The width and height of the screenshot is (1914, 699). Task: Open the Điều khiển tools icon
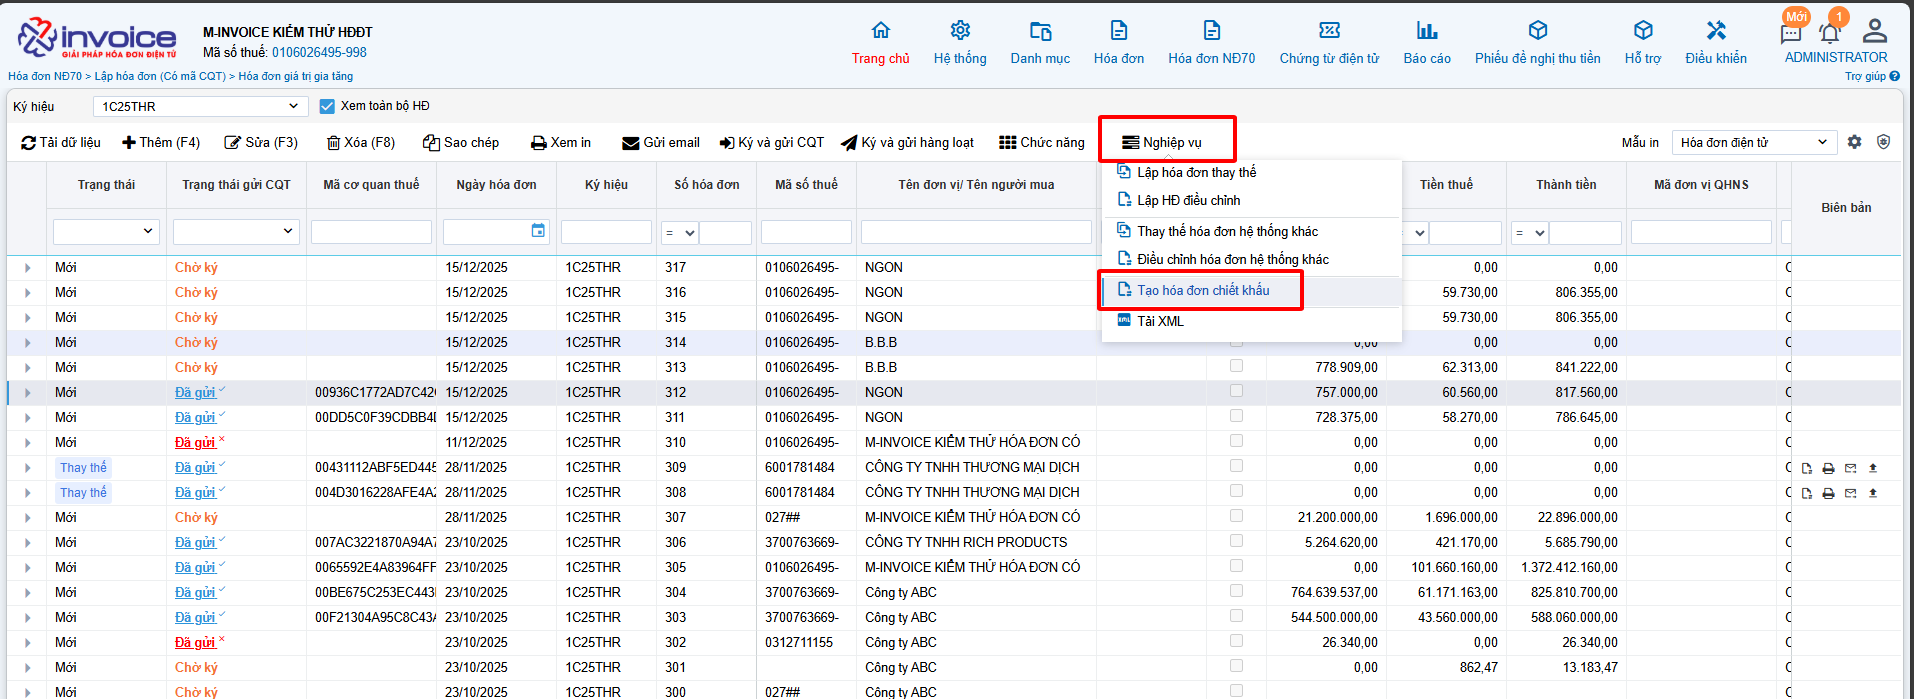point(1715,31)
